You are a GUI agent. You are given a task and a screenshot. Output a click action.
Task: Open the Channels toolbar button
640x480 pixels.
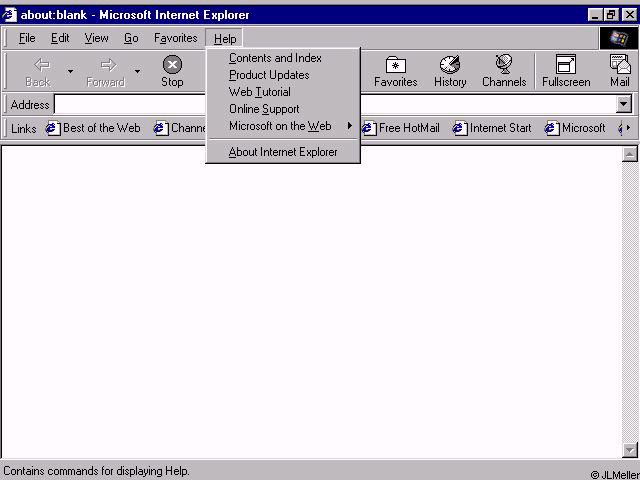[504, 71]
